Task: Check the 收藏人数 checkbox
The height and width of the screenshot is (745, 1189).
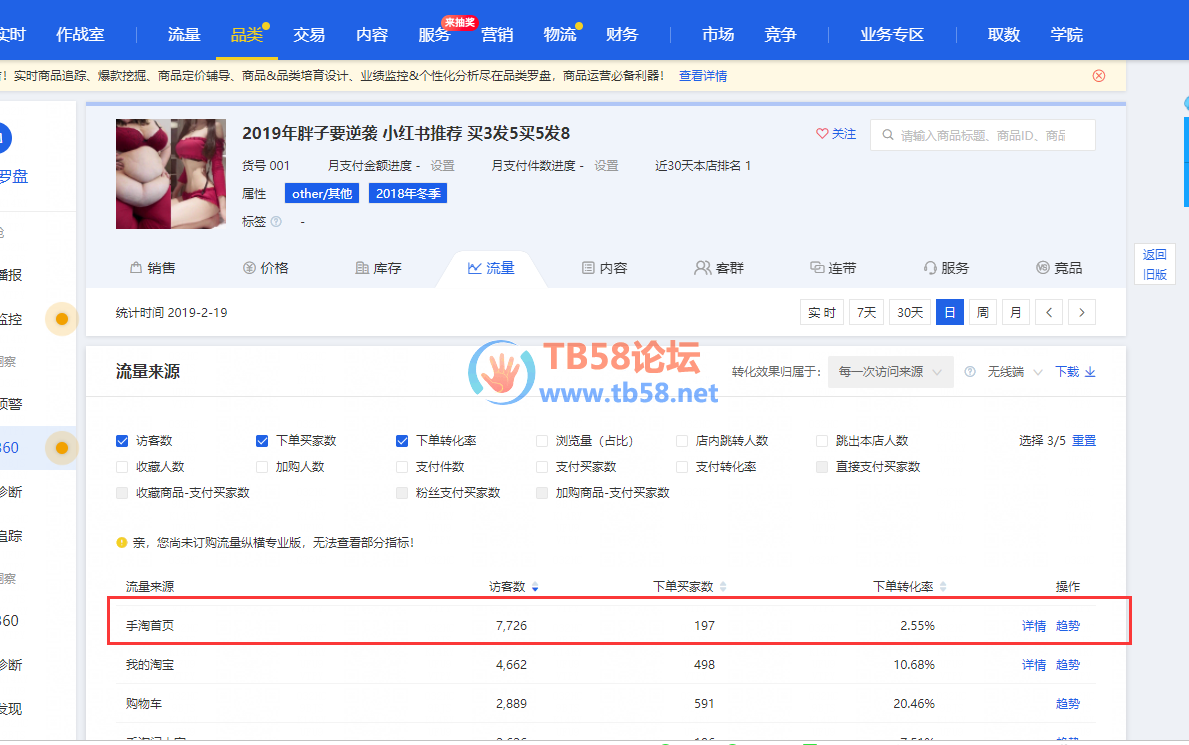Action: (122, 467)
